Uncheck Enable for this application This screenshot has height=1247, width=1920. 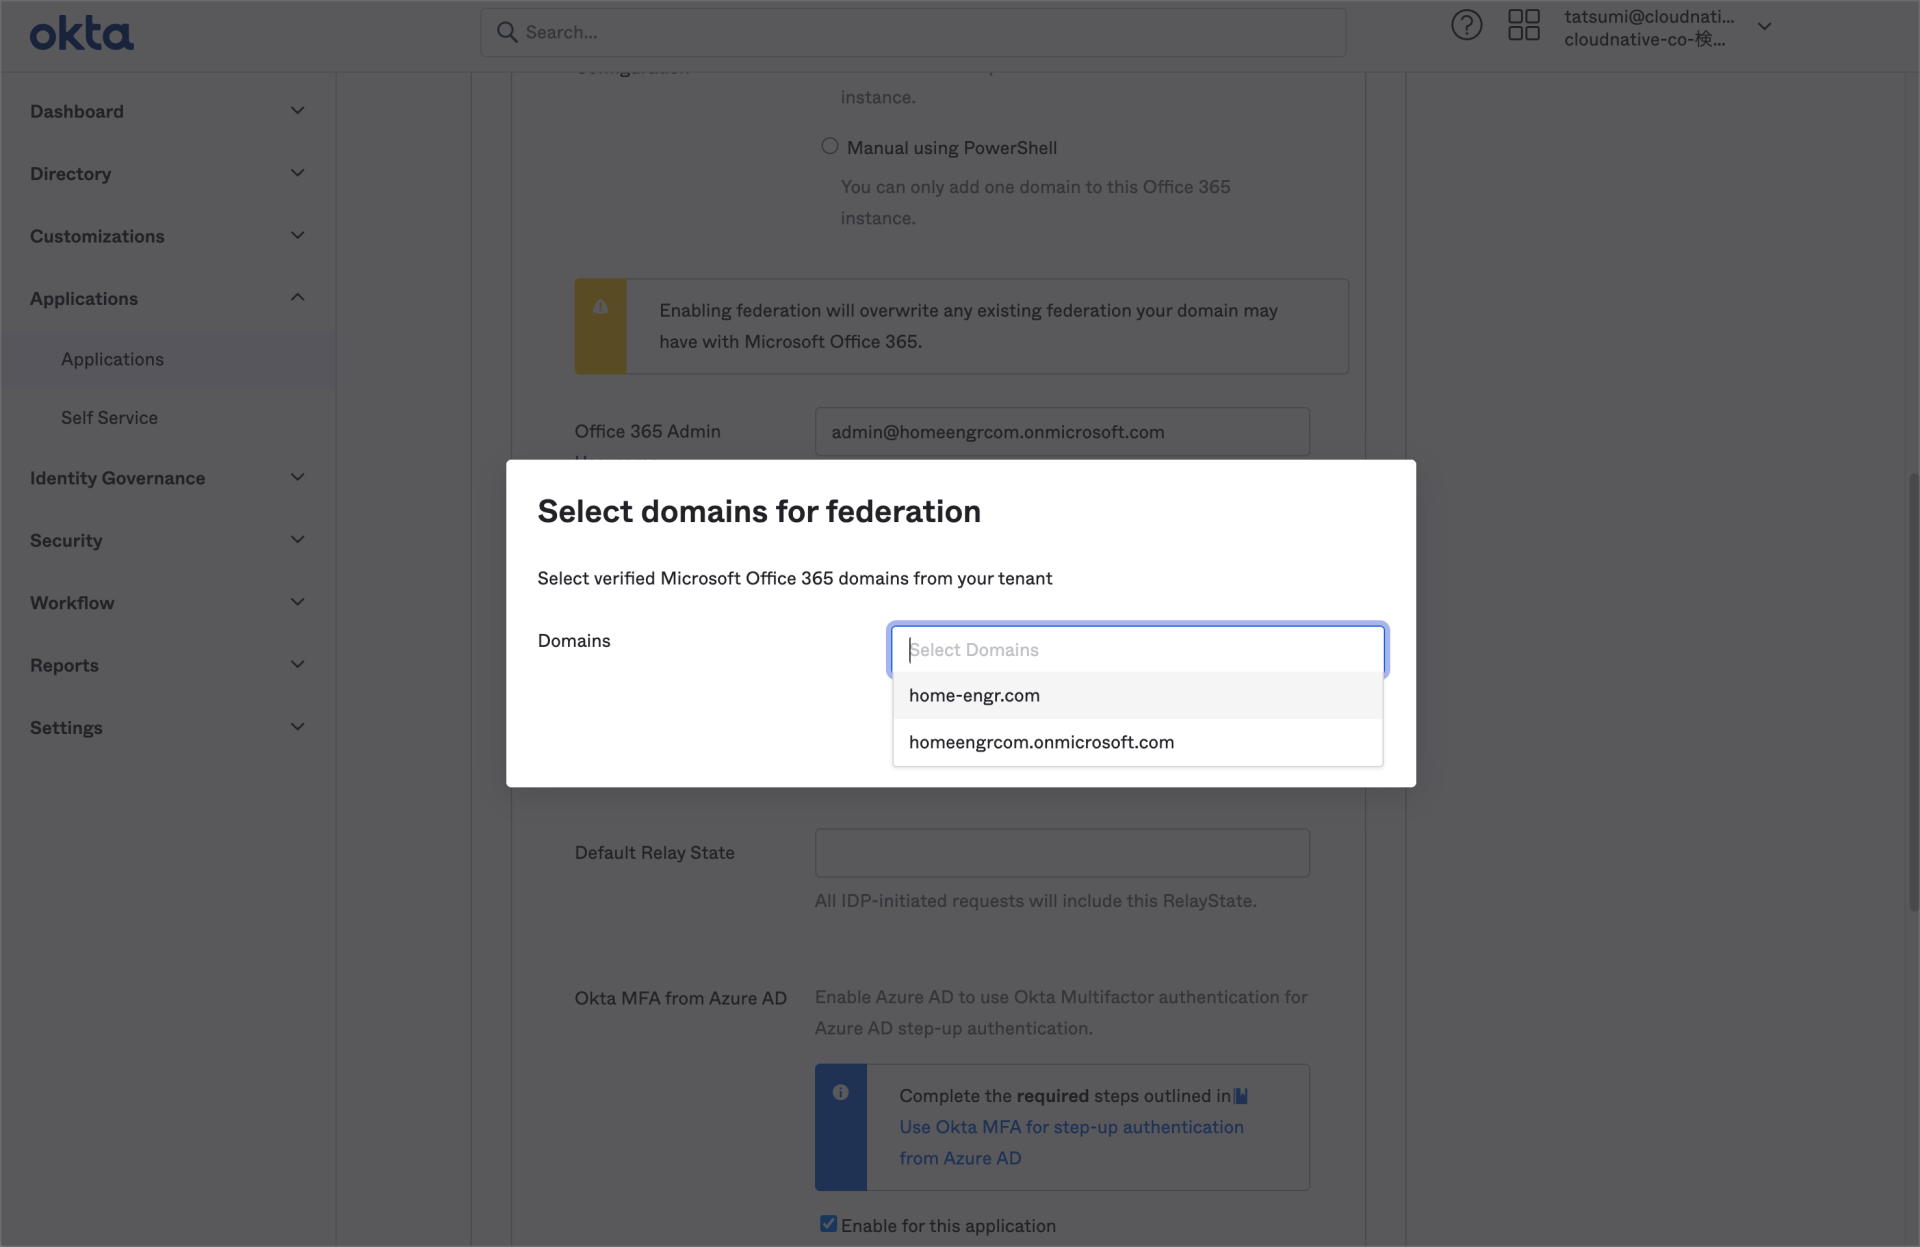(x=829, y=1223)
